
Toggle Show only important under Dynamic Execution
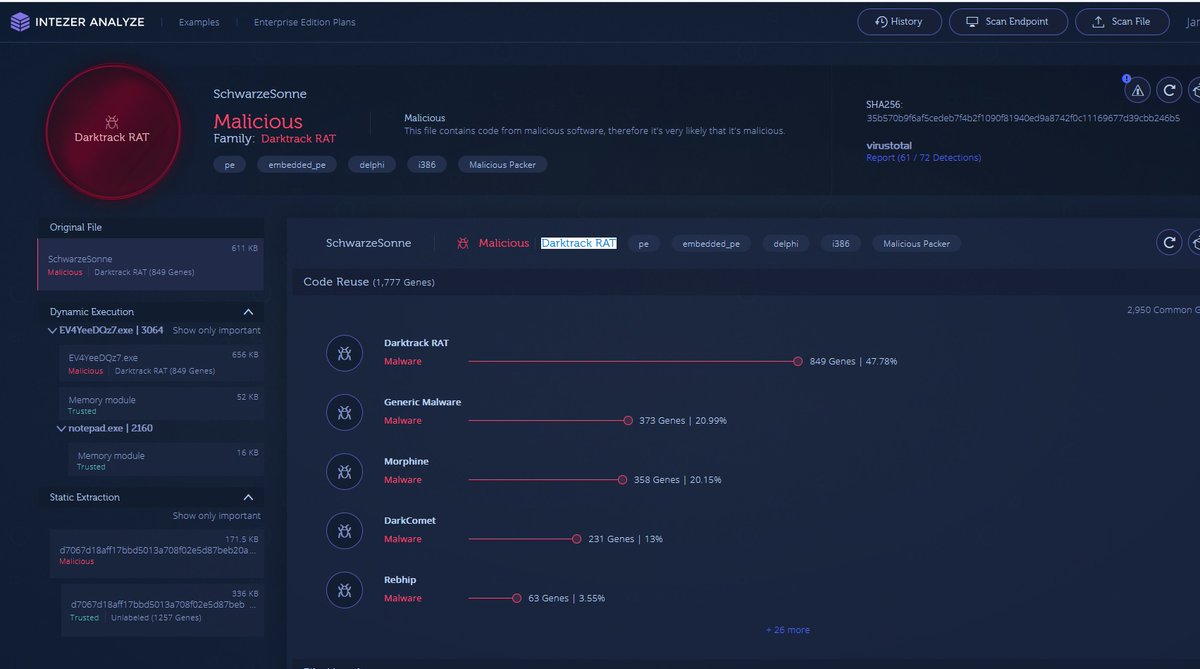pyautogui.click(x=216, y=330)
